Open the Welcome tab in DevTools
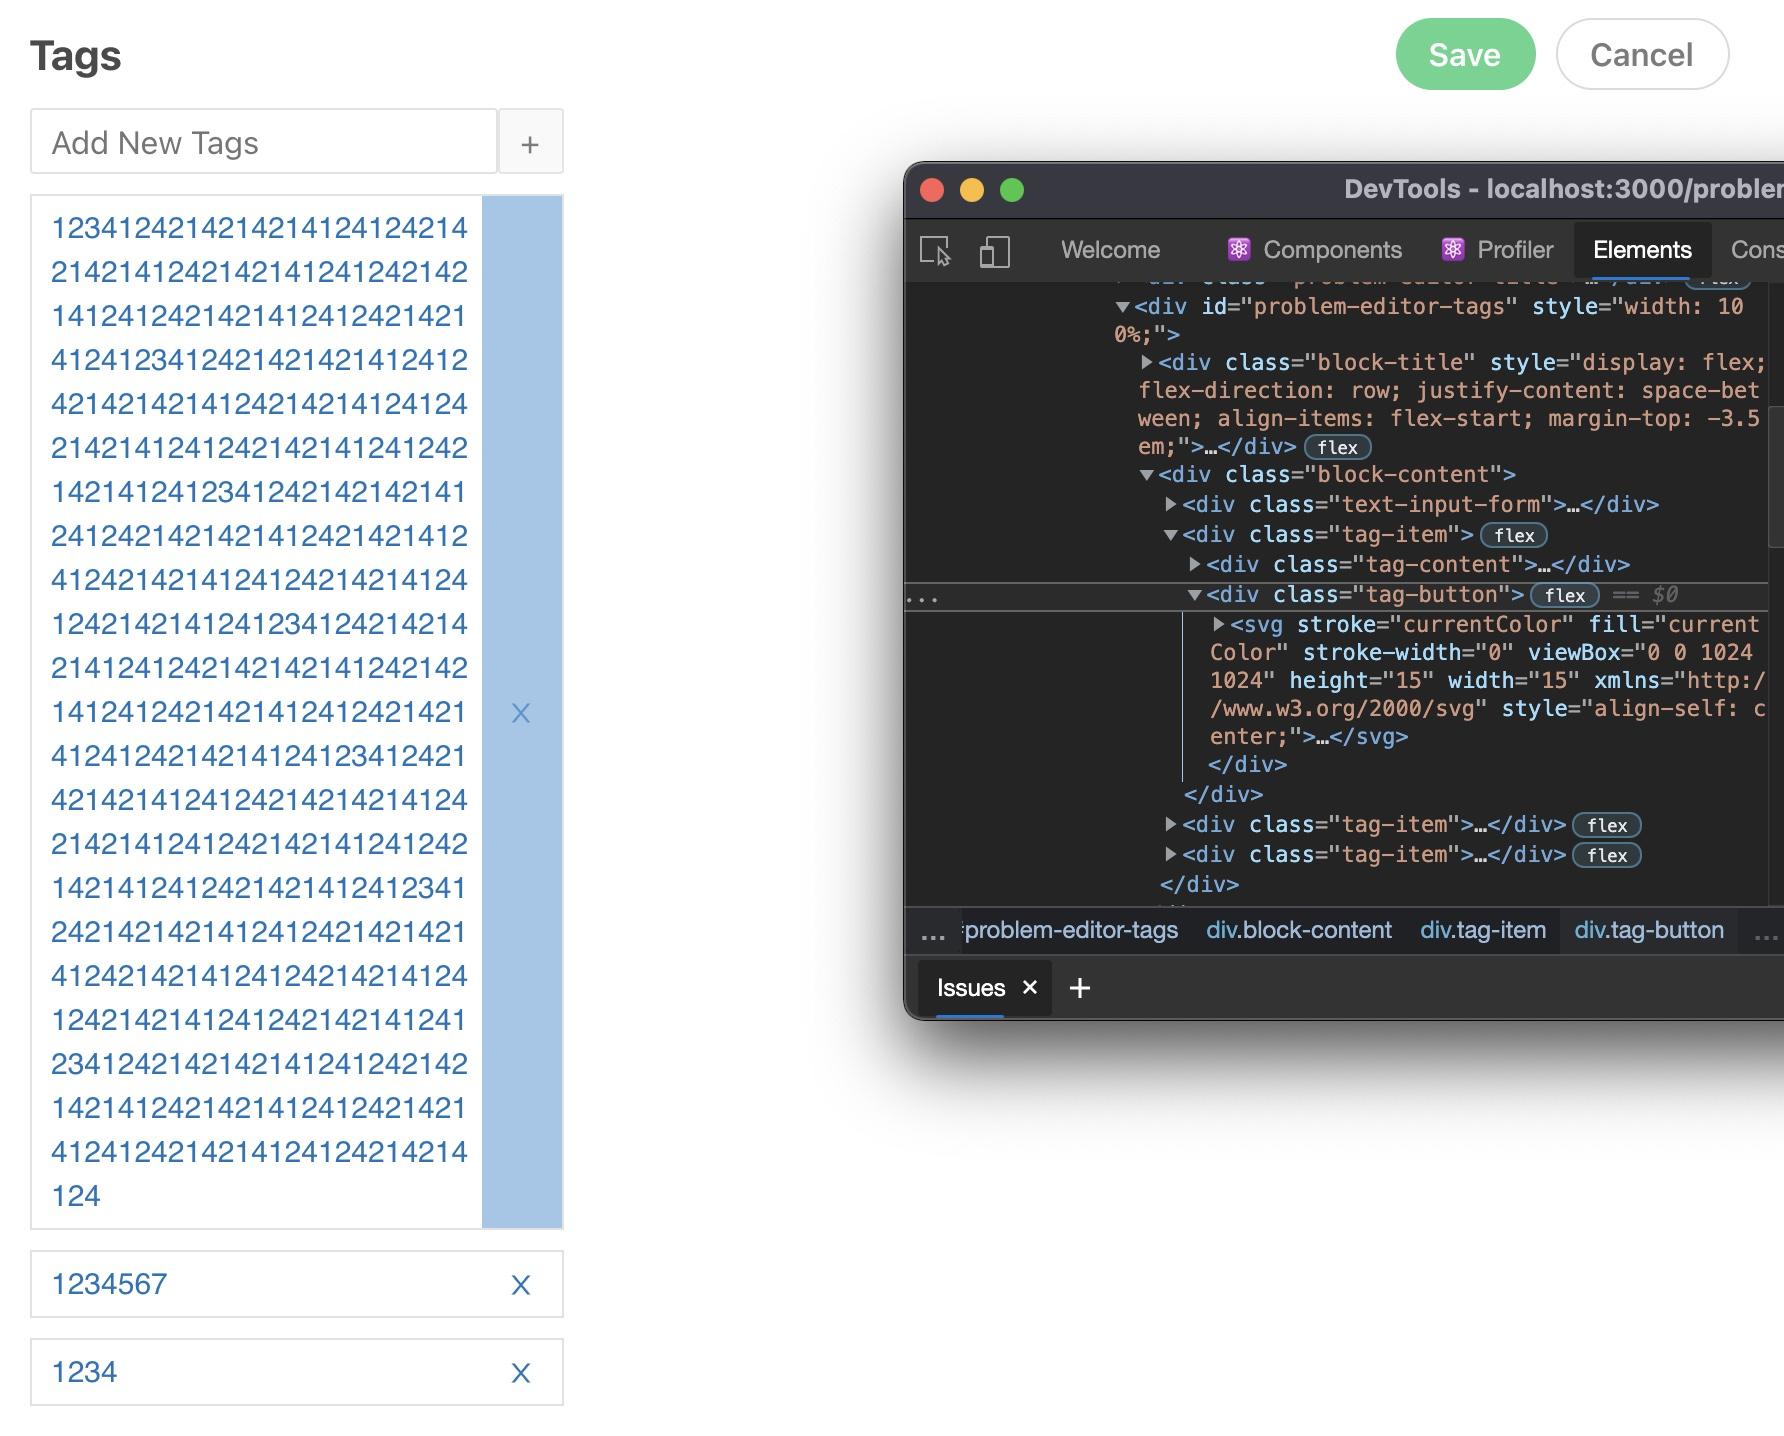Image resolution: width=1784 pixels, height=1436 pixels. tap(1111, 250)
